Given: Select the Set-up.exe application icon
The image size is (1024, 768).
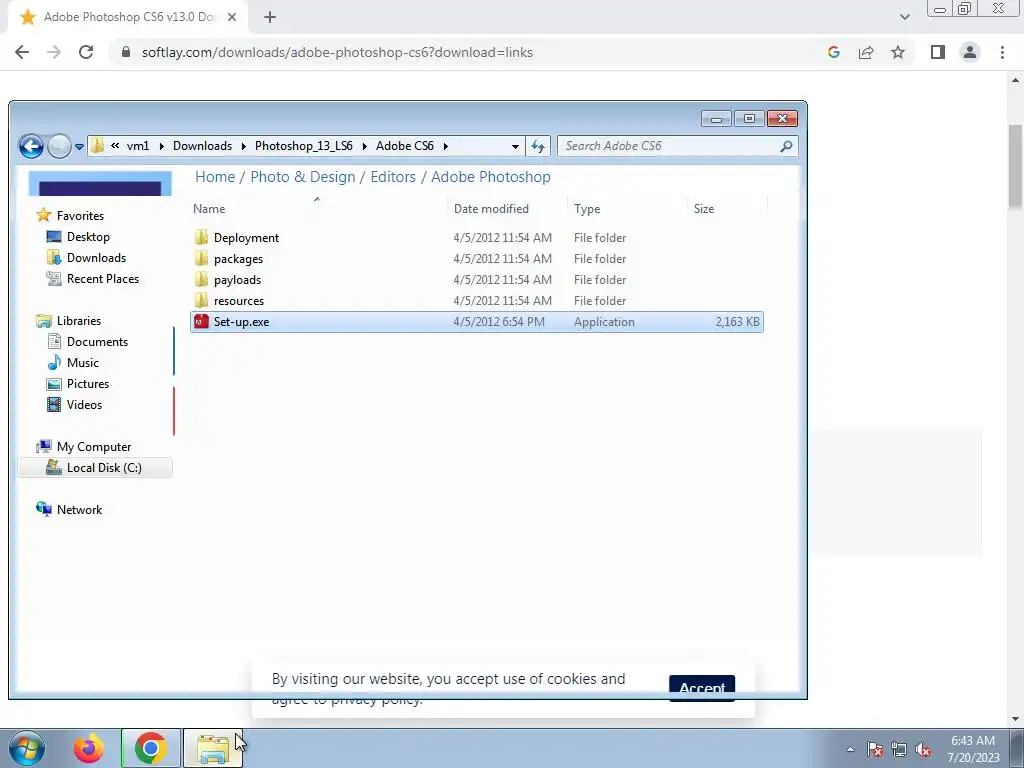Looking at the screenshot, I should pos(201,321).
